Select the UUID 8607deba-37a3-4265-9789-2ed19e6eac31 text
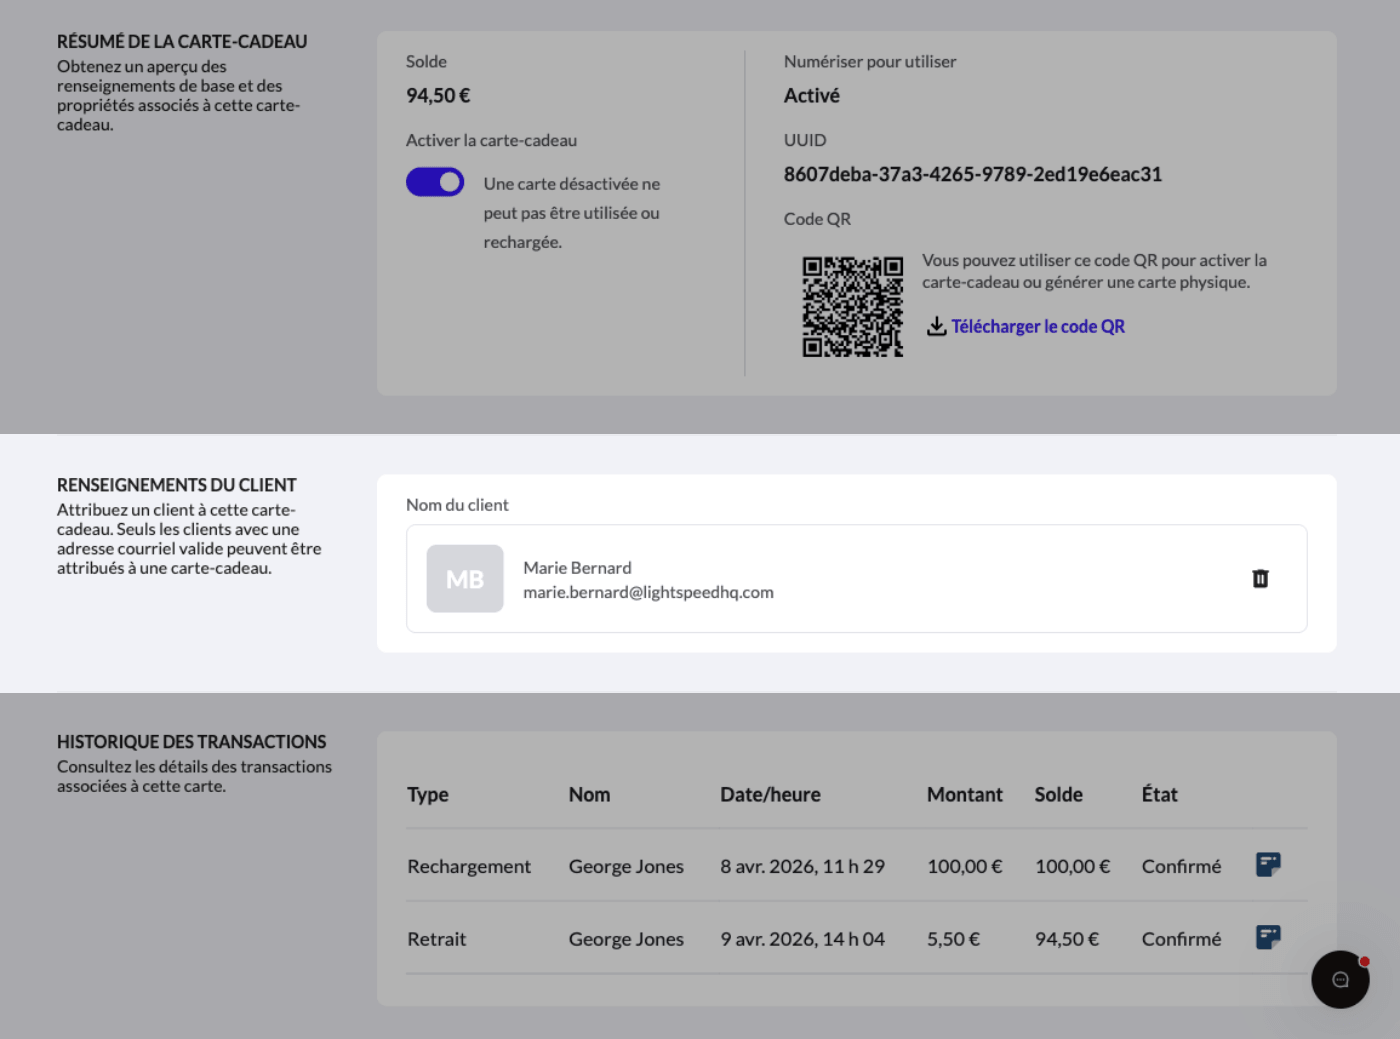The width and height of the screenshot is (1400, 1039). [x=973, y=174]
